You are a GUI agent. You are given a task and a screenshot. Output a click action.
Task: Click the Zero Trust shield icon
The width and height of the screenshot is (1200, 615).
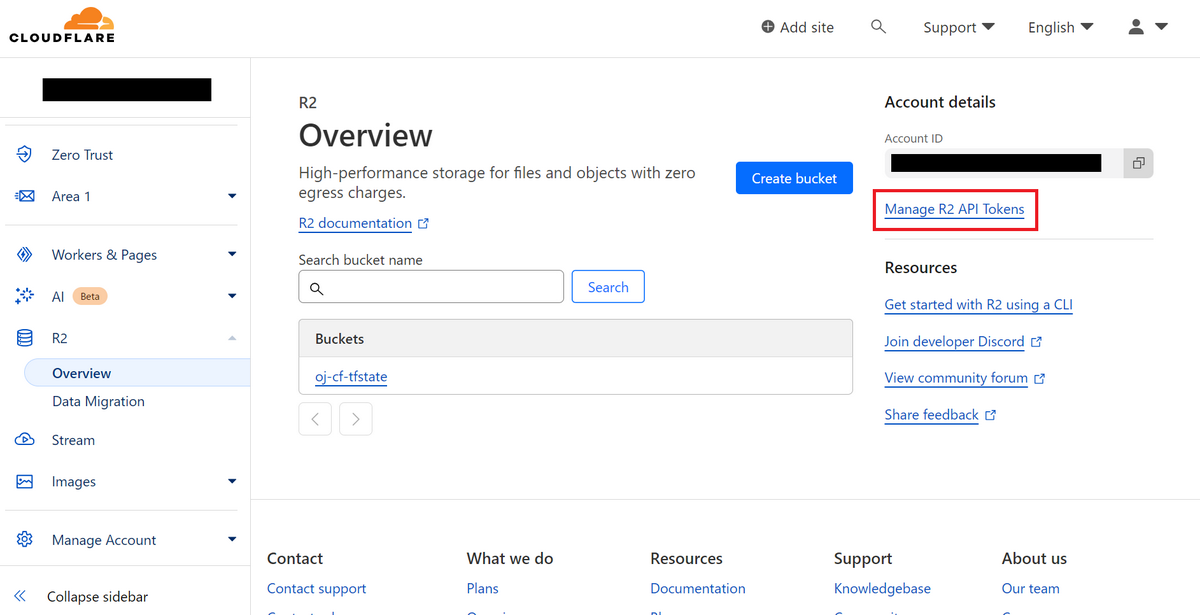(25, 155)
